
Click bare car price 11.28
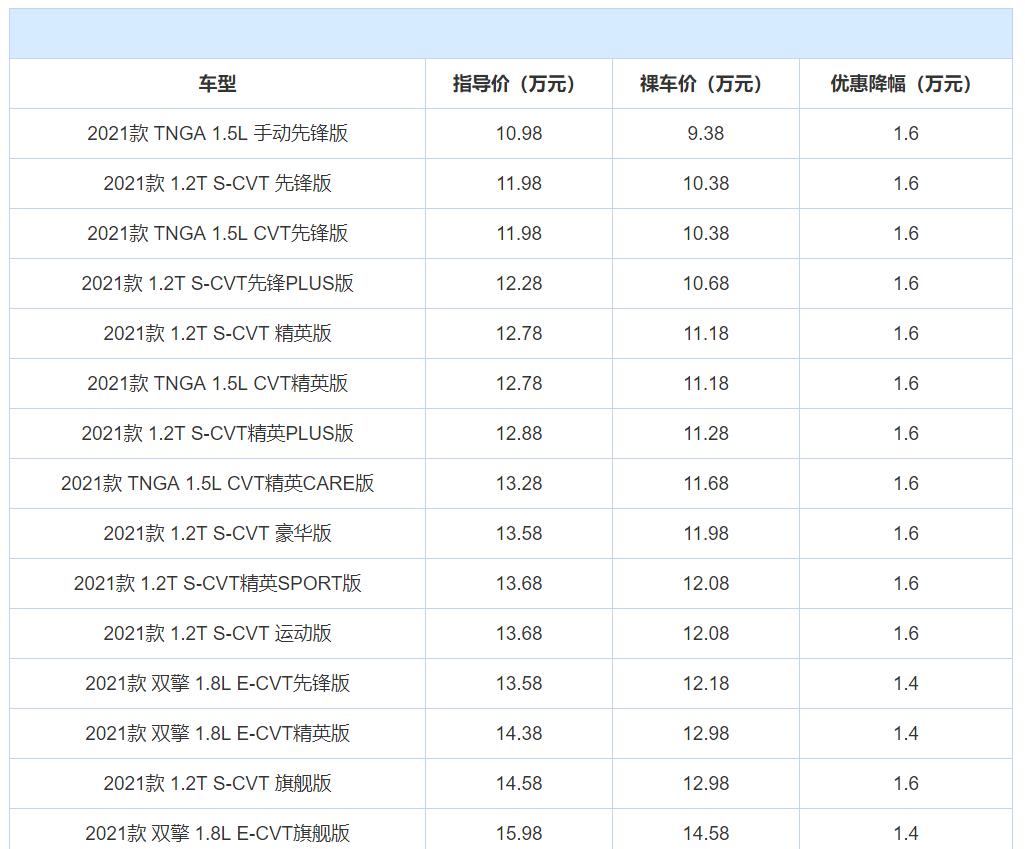706,433
